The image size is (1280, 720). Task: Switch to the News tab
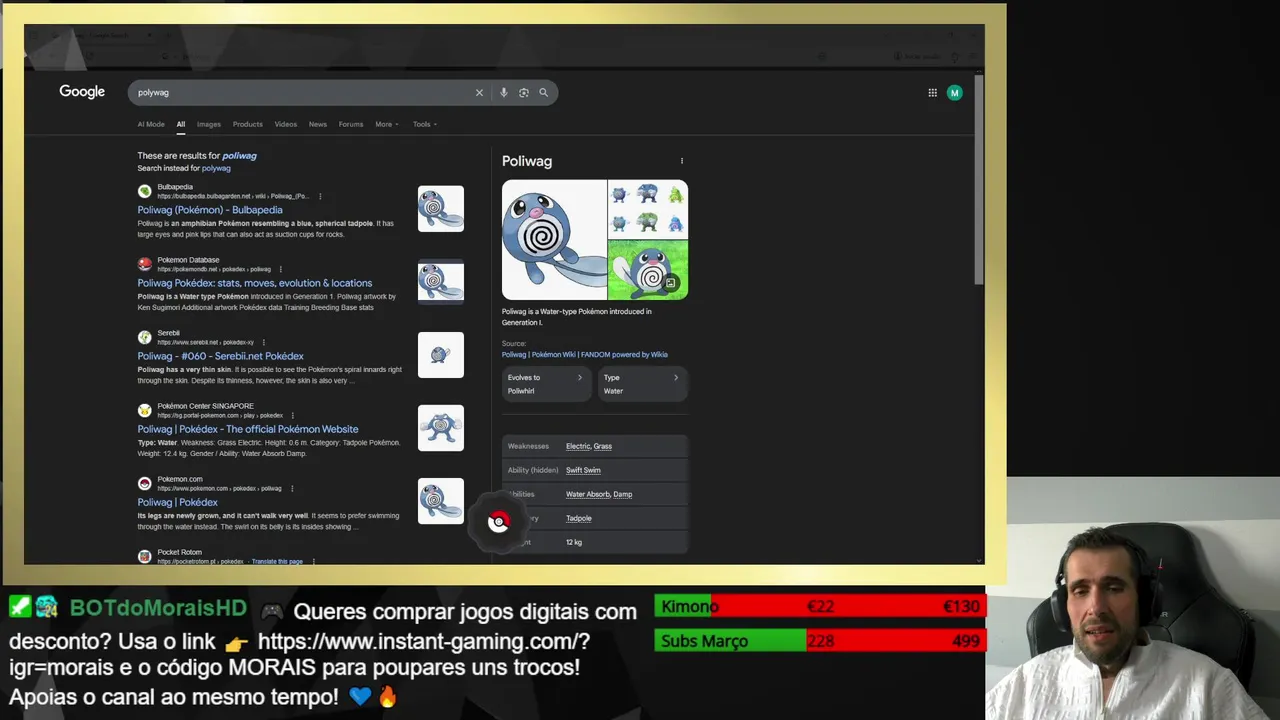click(x=318, y=125)
